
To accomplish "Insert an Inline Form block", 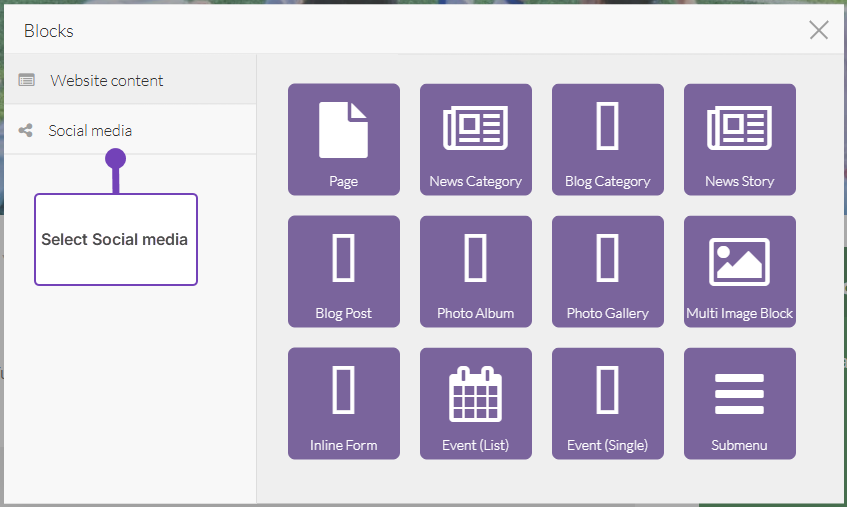I will click(x=343, y=403).
